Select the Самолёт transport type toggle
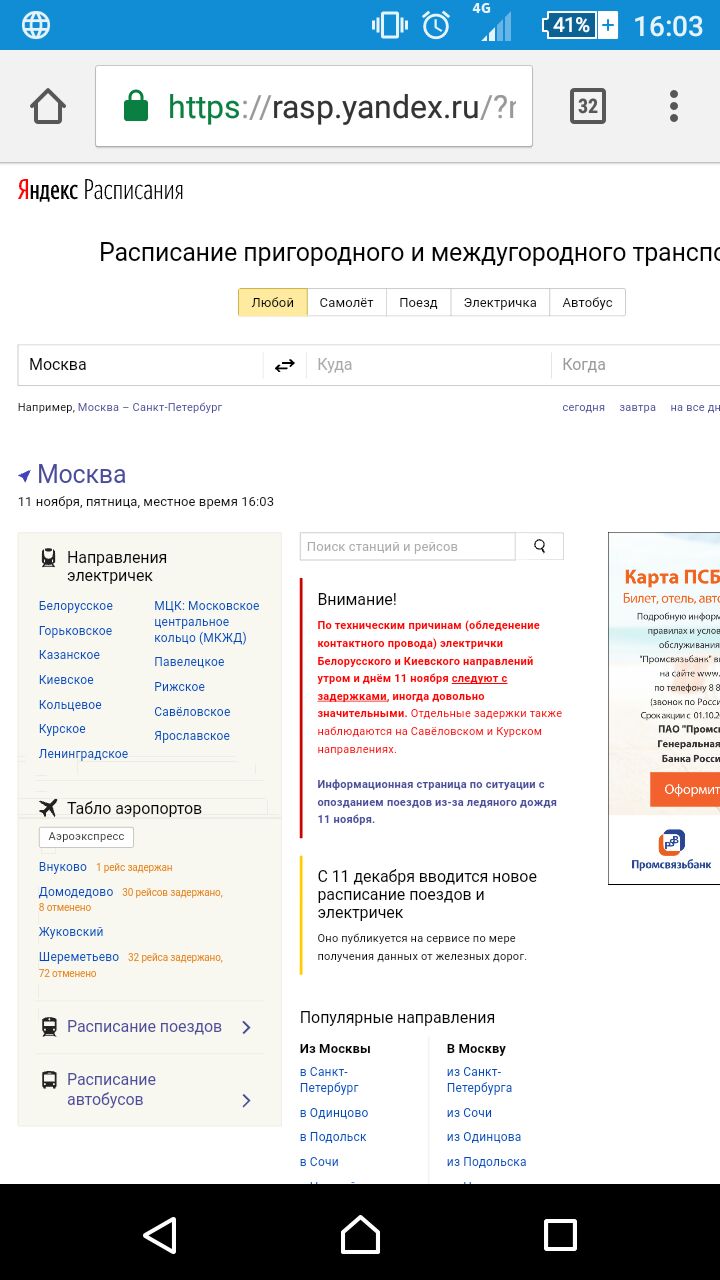The width and height of the screenshot is (720, 1280). pyautogui.click(x=346, y=302)
